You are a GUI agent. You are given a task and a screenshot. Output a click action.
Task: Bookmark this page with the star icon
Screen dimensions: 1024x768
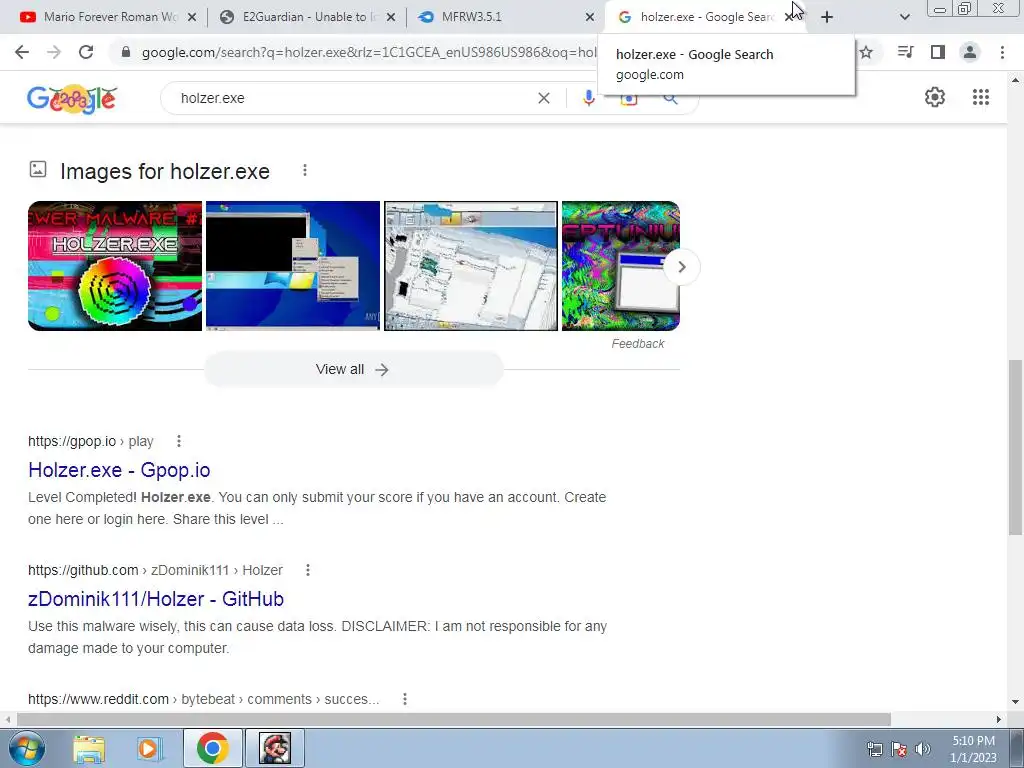866,52
